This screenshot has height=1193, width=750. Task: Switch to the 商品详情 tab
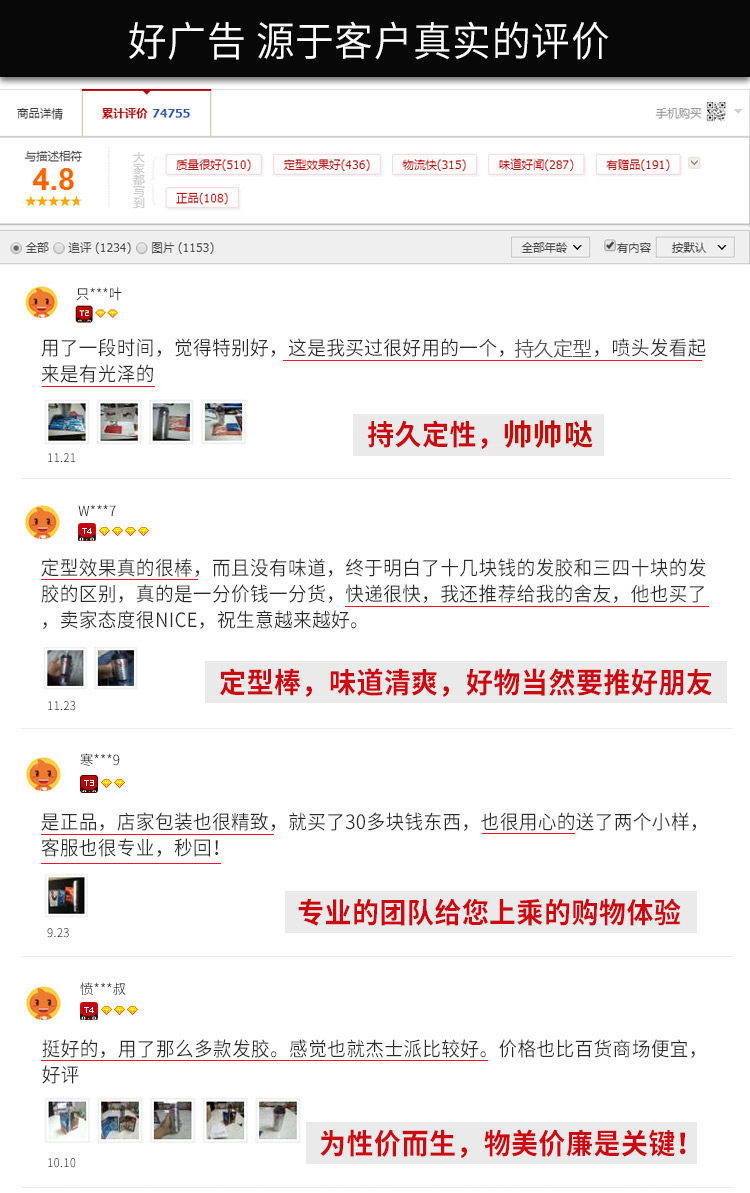point(40,113)
